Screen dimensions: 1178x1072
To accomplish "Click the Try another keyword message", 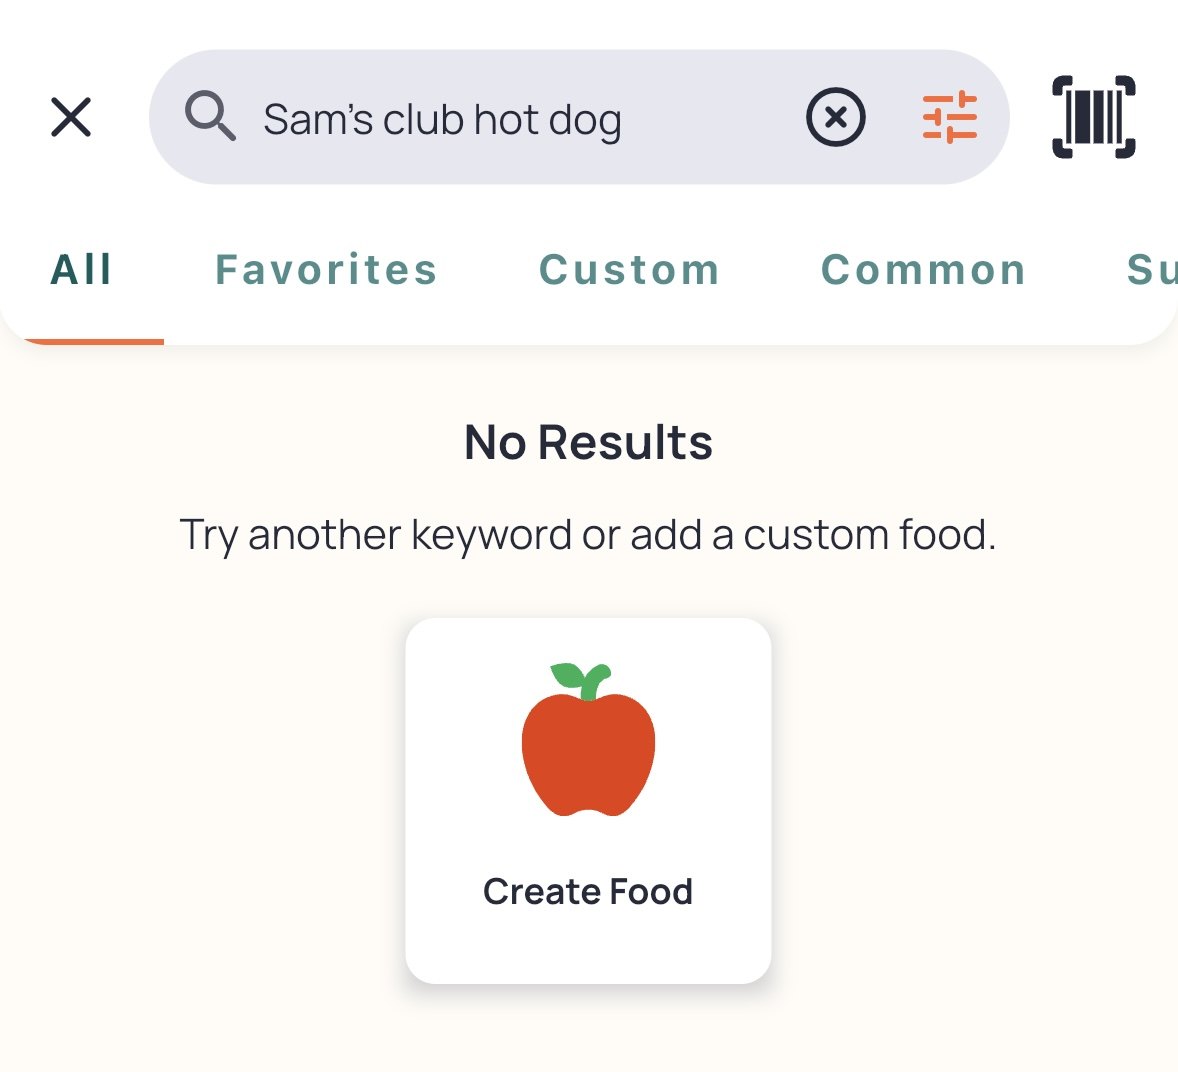I will click(588, 536).
